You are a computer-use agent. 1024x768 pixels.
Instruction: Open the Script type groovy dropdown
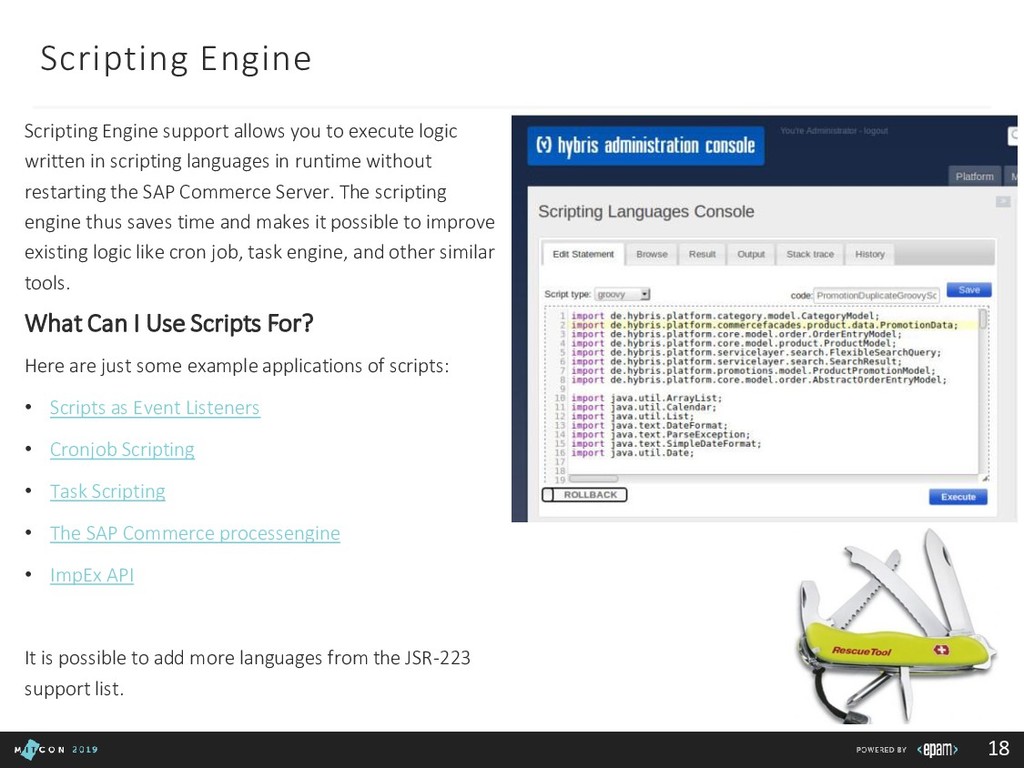pos(622,295)
